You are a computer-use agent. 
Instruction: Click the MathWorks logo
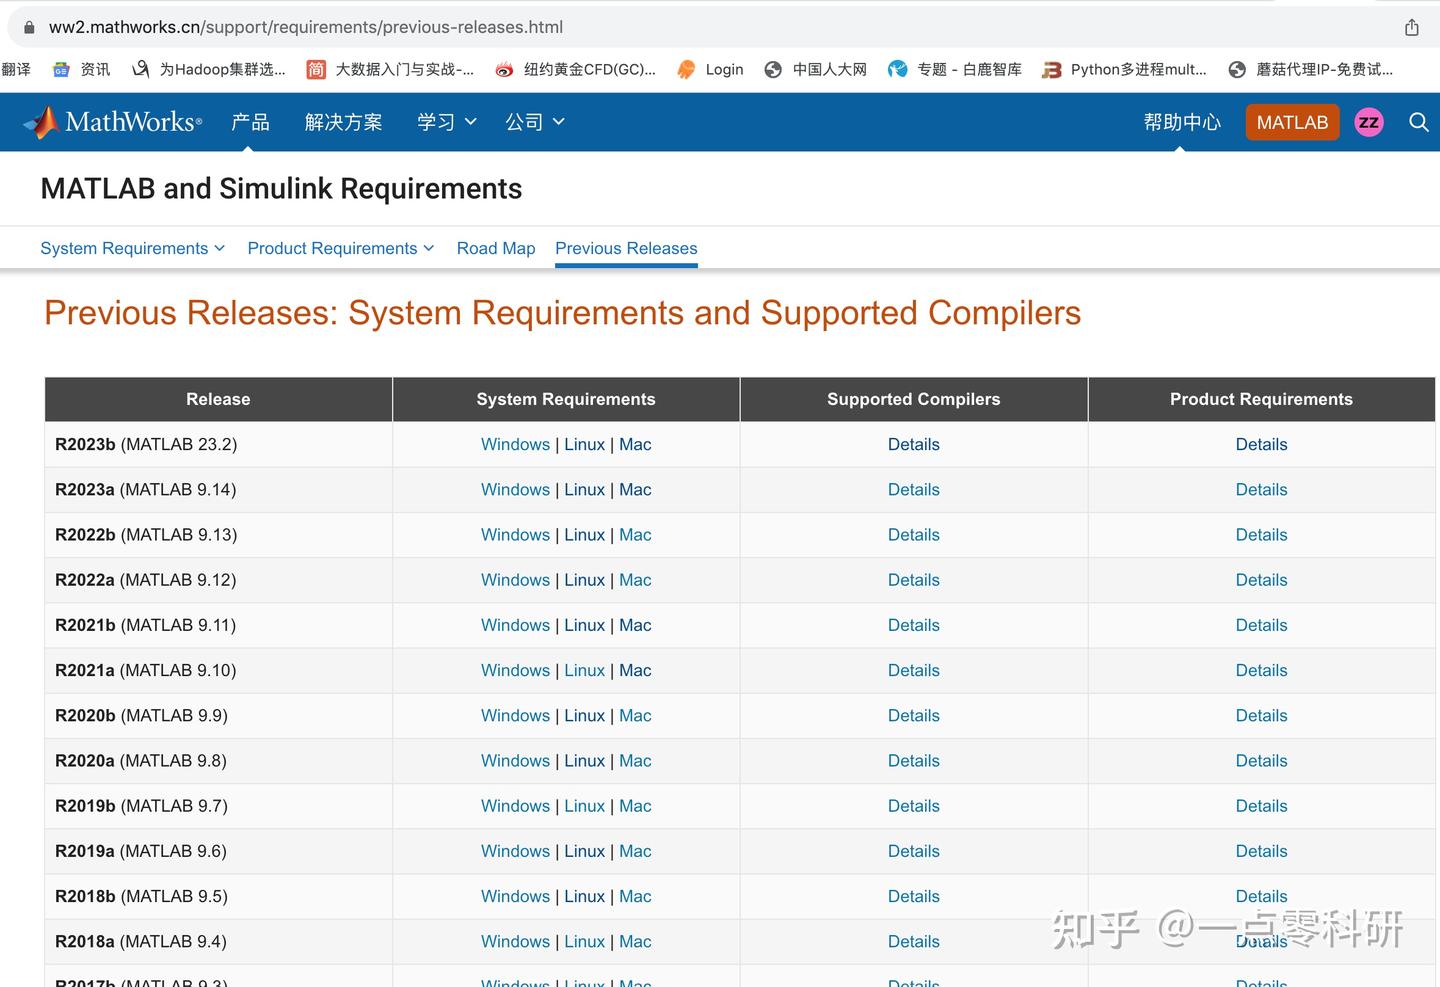pyautogui.click(x=112, y=121)
